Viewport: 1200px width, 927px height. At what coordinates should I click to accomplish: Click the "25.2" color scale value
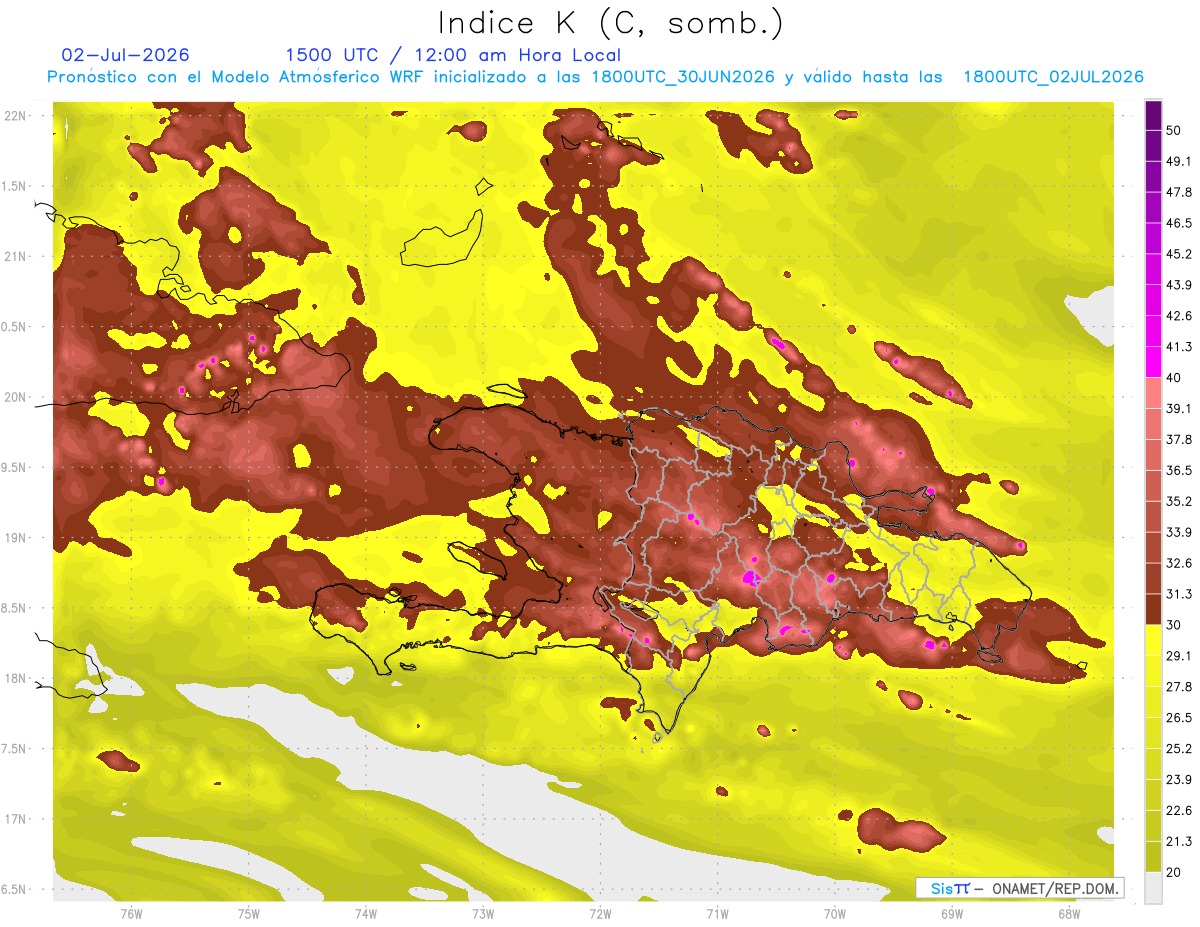(1179, 748)
